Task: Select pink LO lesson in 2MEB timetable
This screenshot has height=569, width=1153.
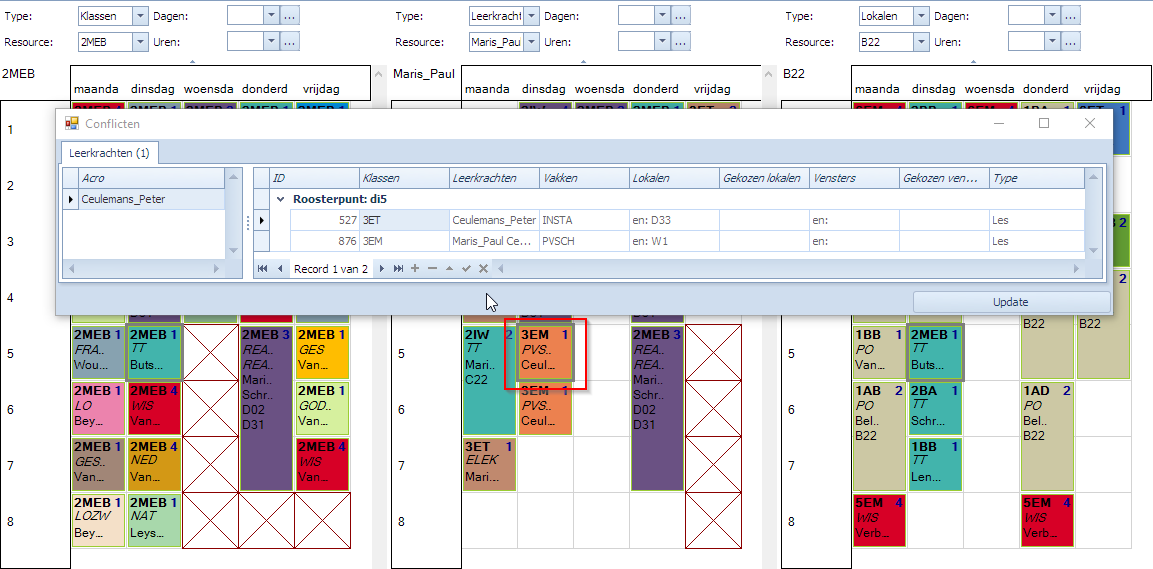Action: 99,409
